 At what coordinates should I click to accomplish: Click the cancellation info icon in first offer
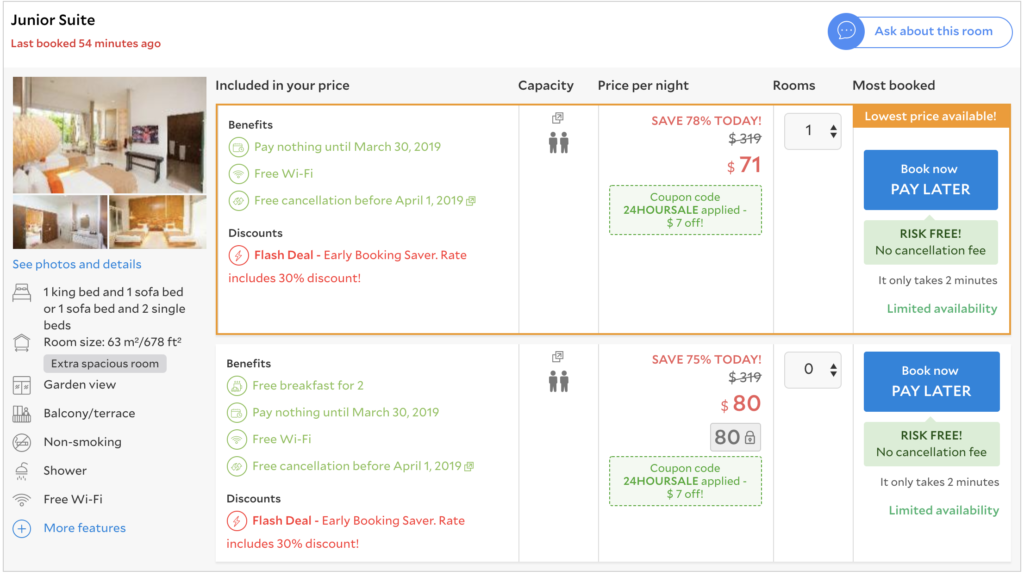[x=471, y=201]
